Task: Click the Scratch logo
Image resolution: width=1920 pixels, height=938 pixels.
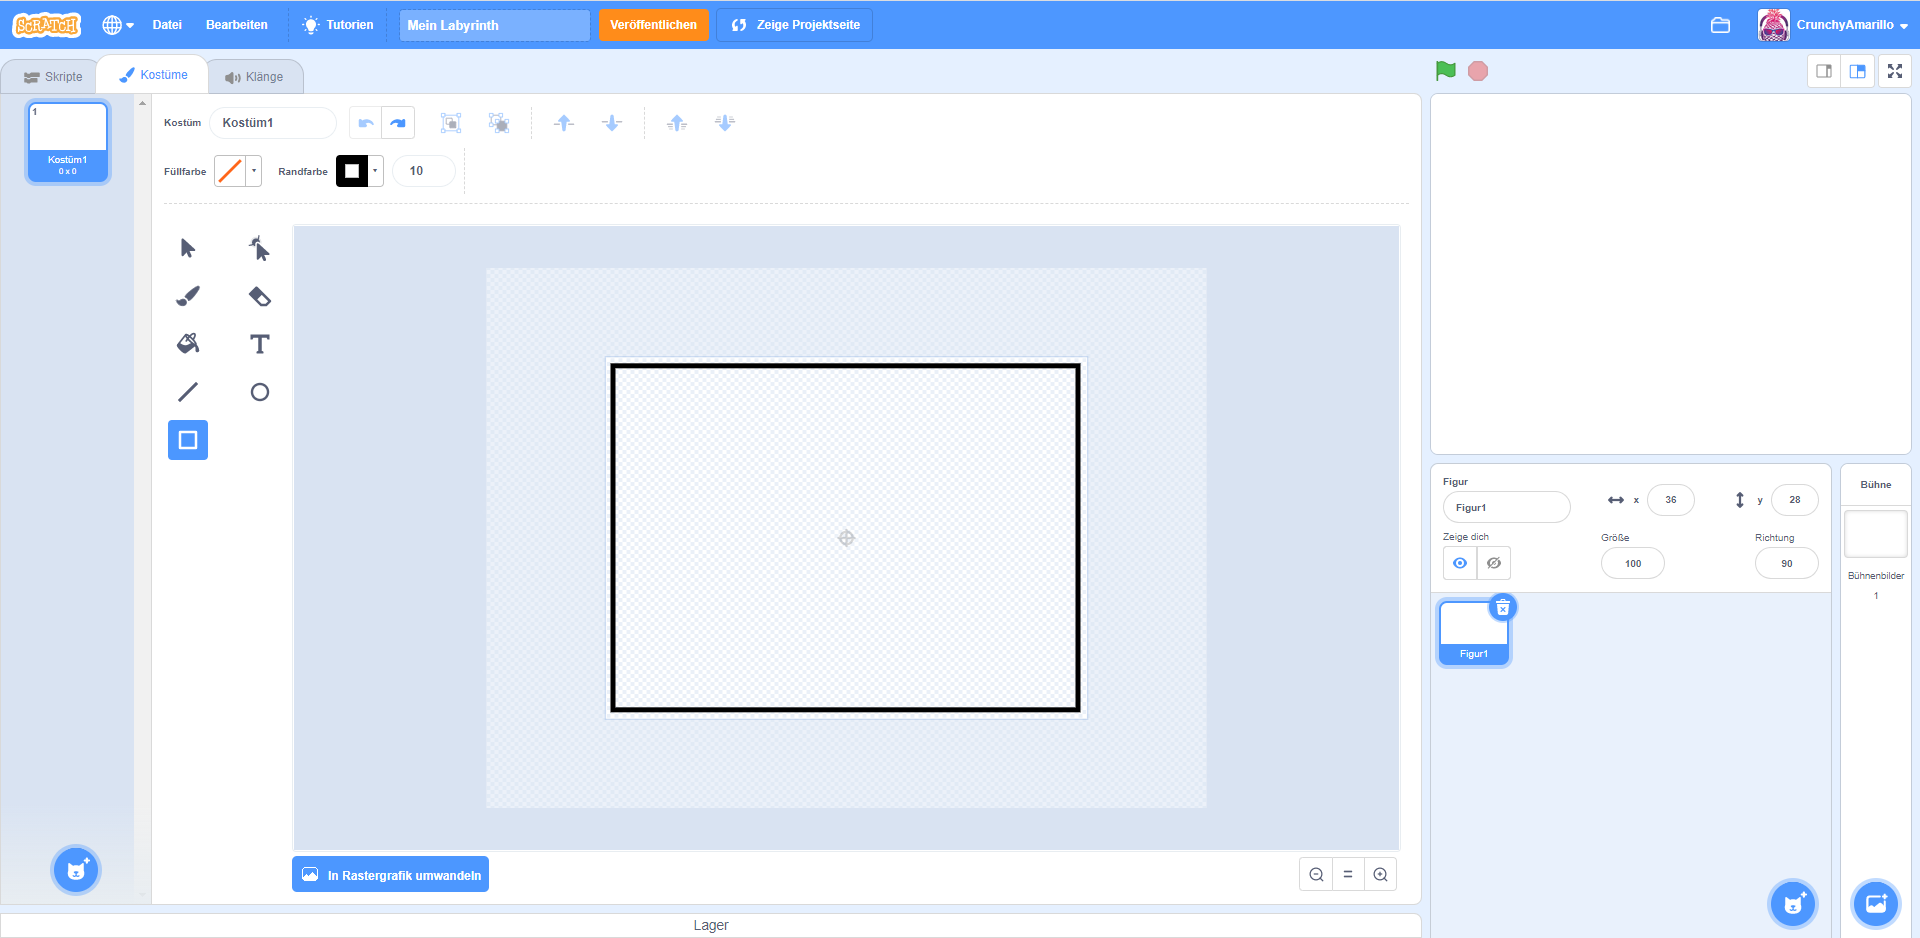Action: 47,25
